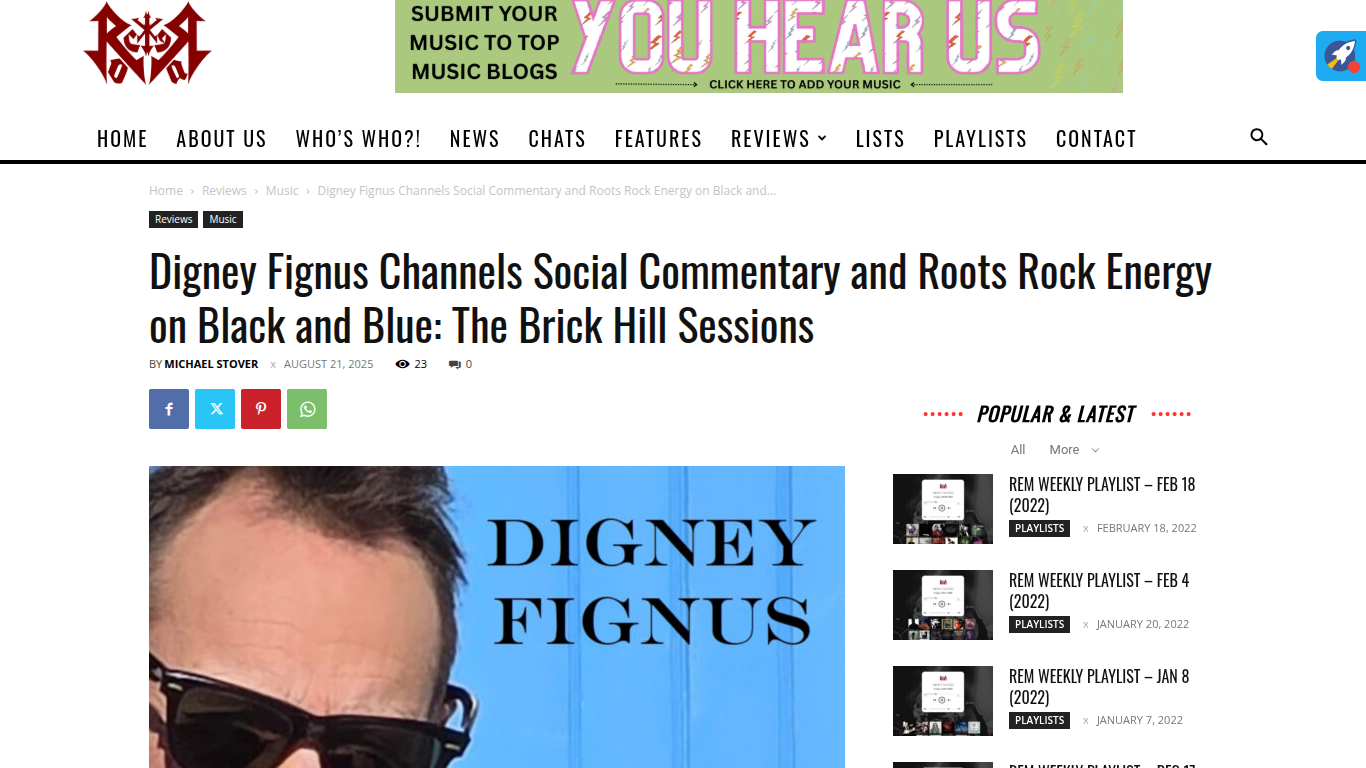This screenshot has height=768, width=1366.
Task: Open REM Weekly Playlist – Jan 8 article
Action: click(x=1099, y=687)
